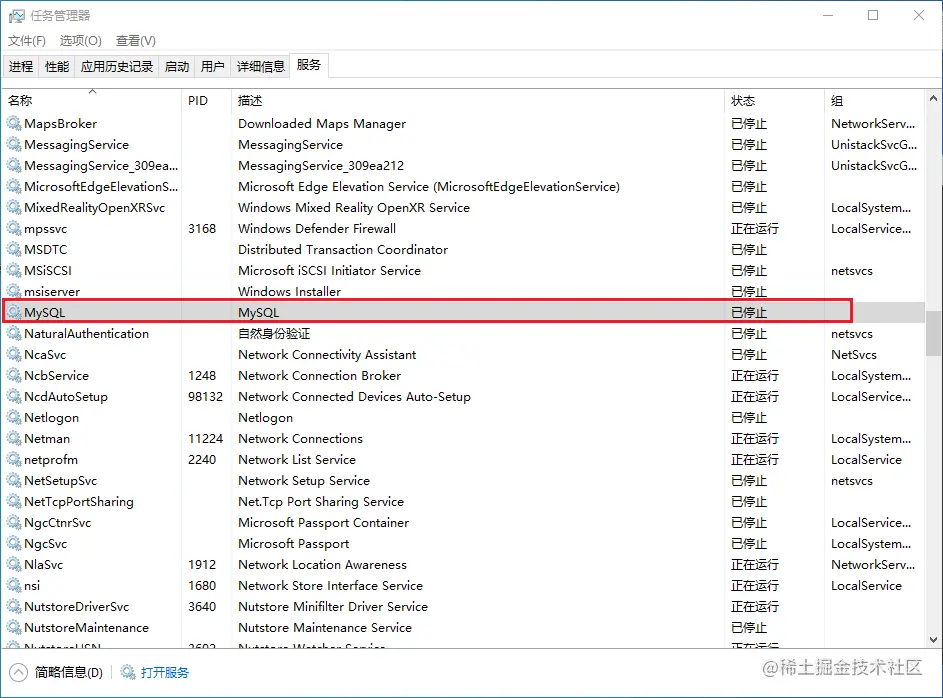Image resolution: width=943 pixels, height=698 pixels.
Task: Switch to the 启动 tab
Action: click(x=177, y=66)
